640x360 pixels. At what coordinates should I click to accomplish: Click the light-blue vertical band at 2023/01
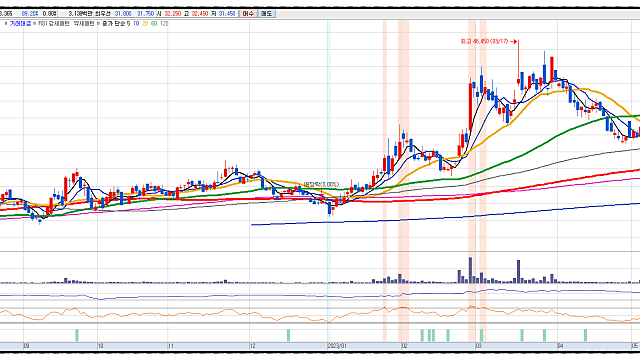tap(329, 182)
